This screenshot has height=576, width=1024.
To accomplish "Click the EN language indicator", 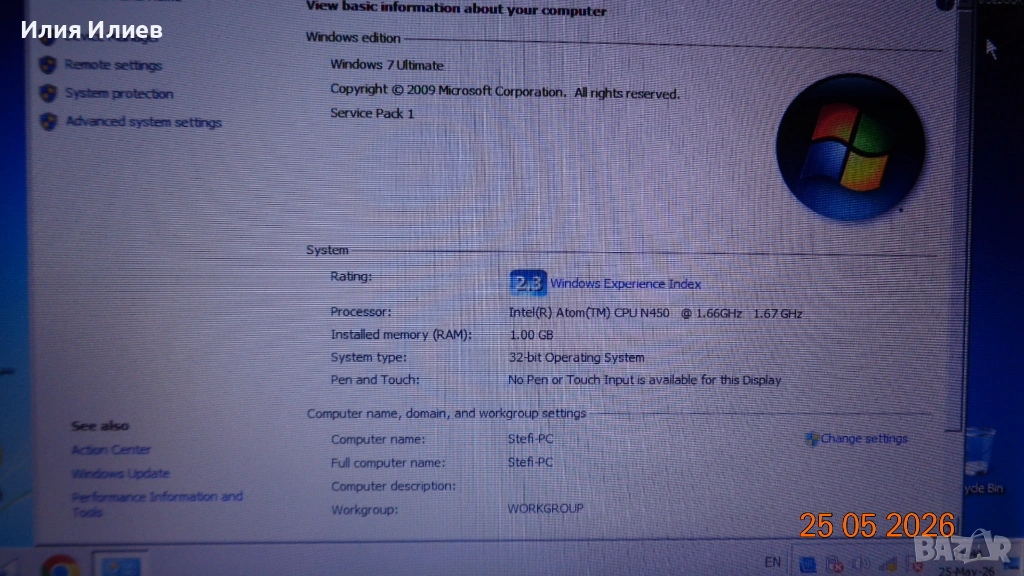I will click(x=773, y=562).
